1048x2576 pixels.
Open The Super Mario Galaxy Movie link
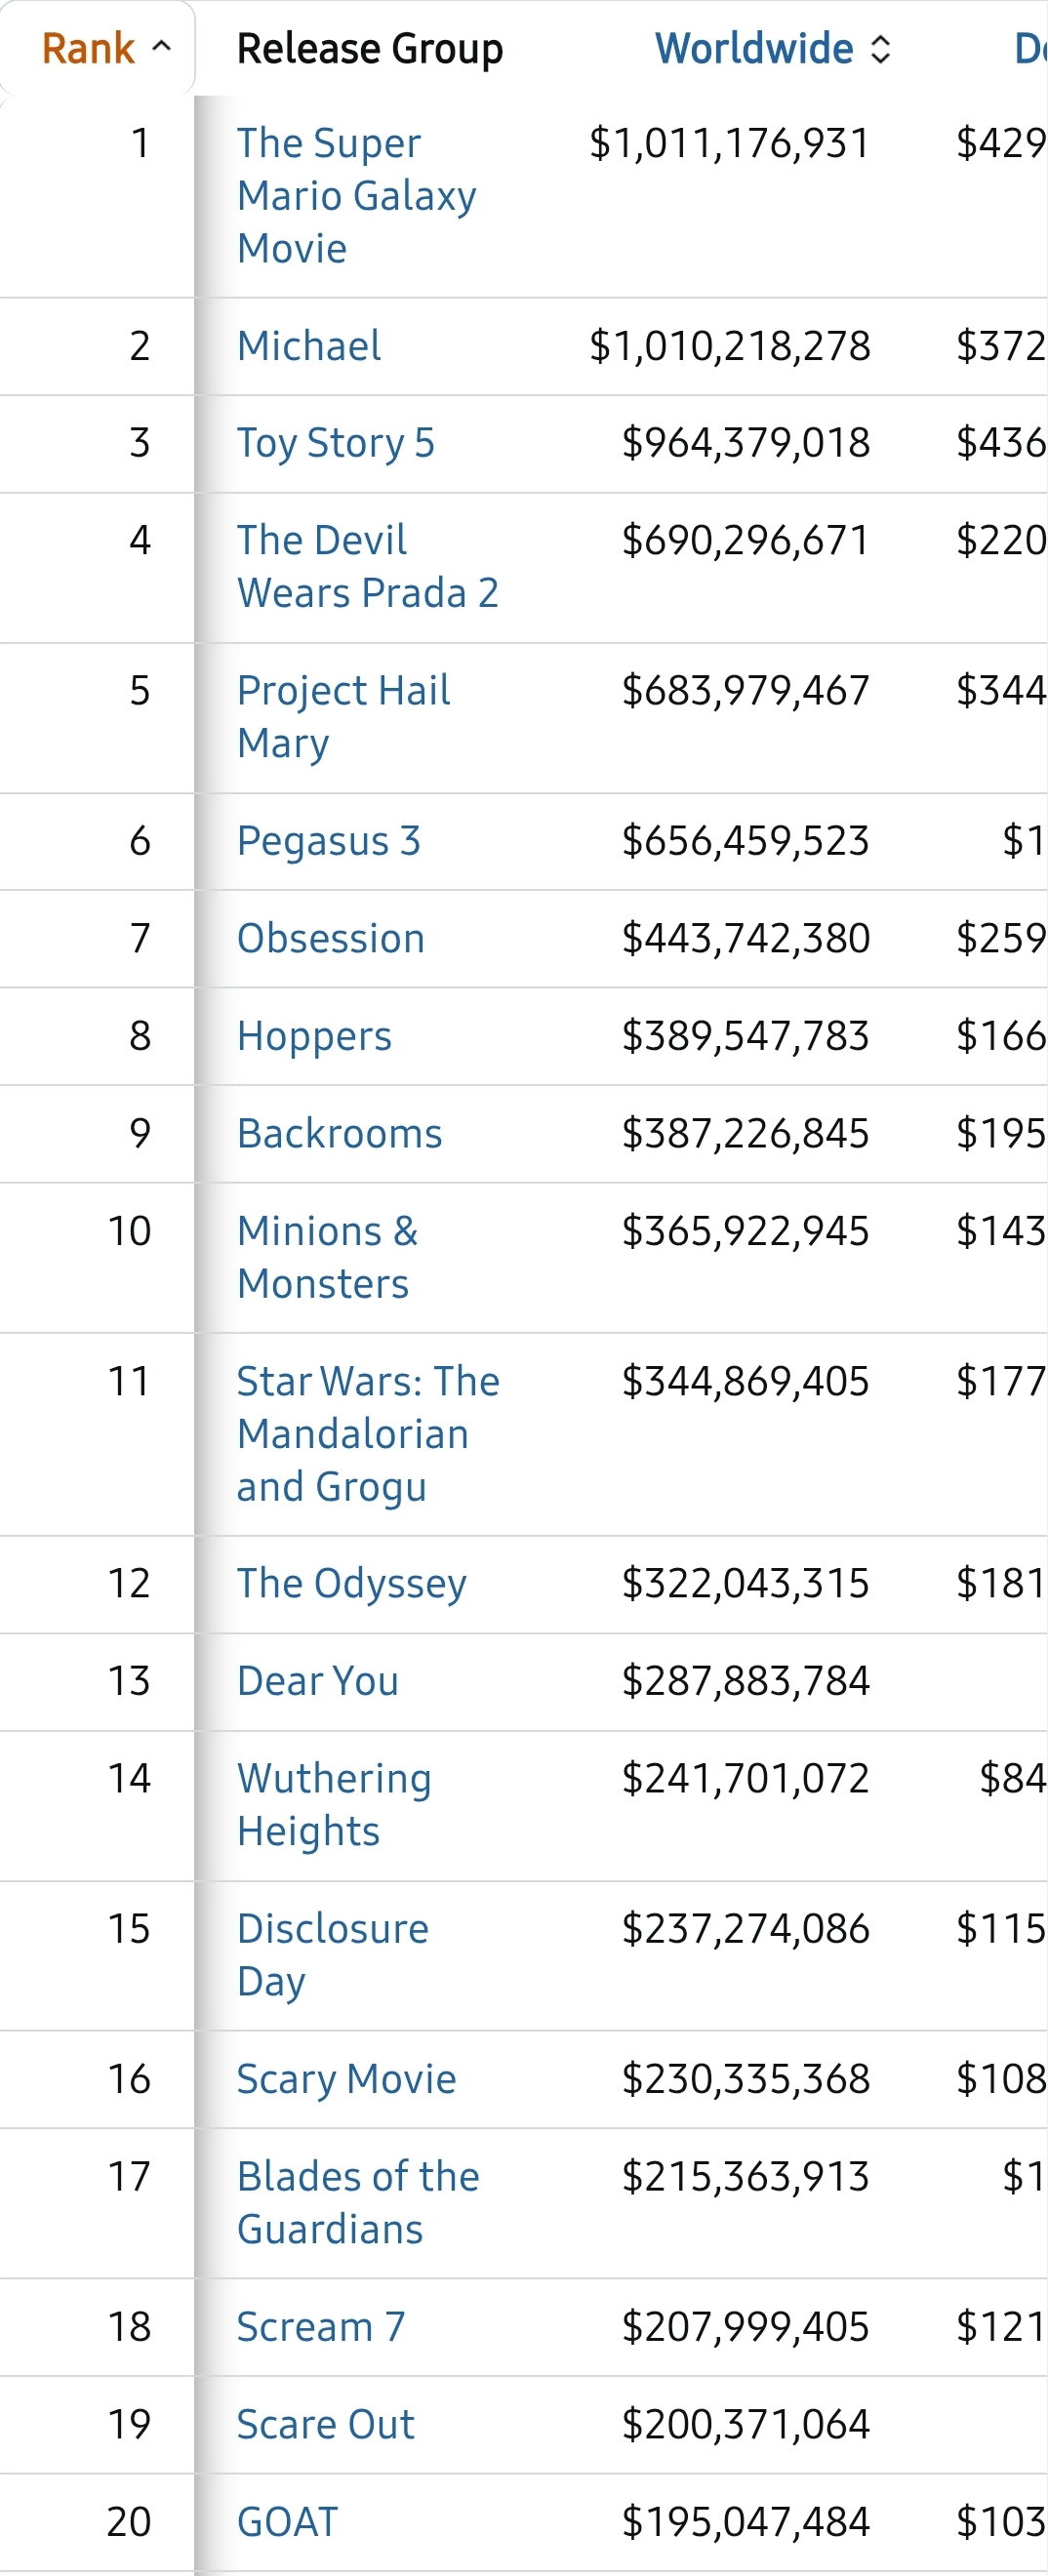pyautogui.click(x=356, y=196)
